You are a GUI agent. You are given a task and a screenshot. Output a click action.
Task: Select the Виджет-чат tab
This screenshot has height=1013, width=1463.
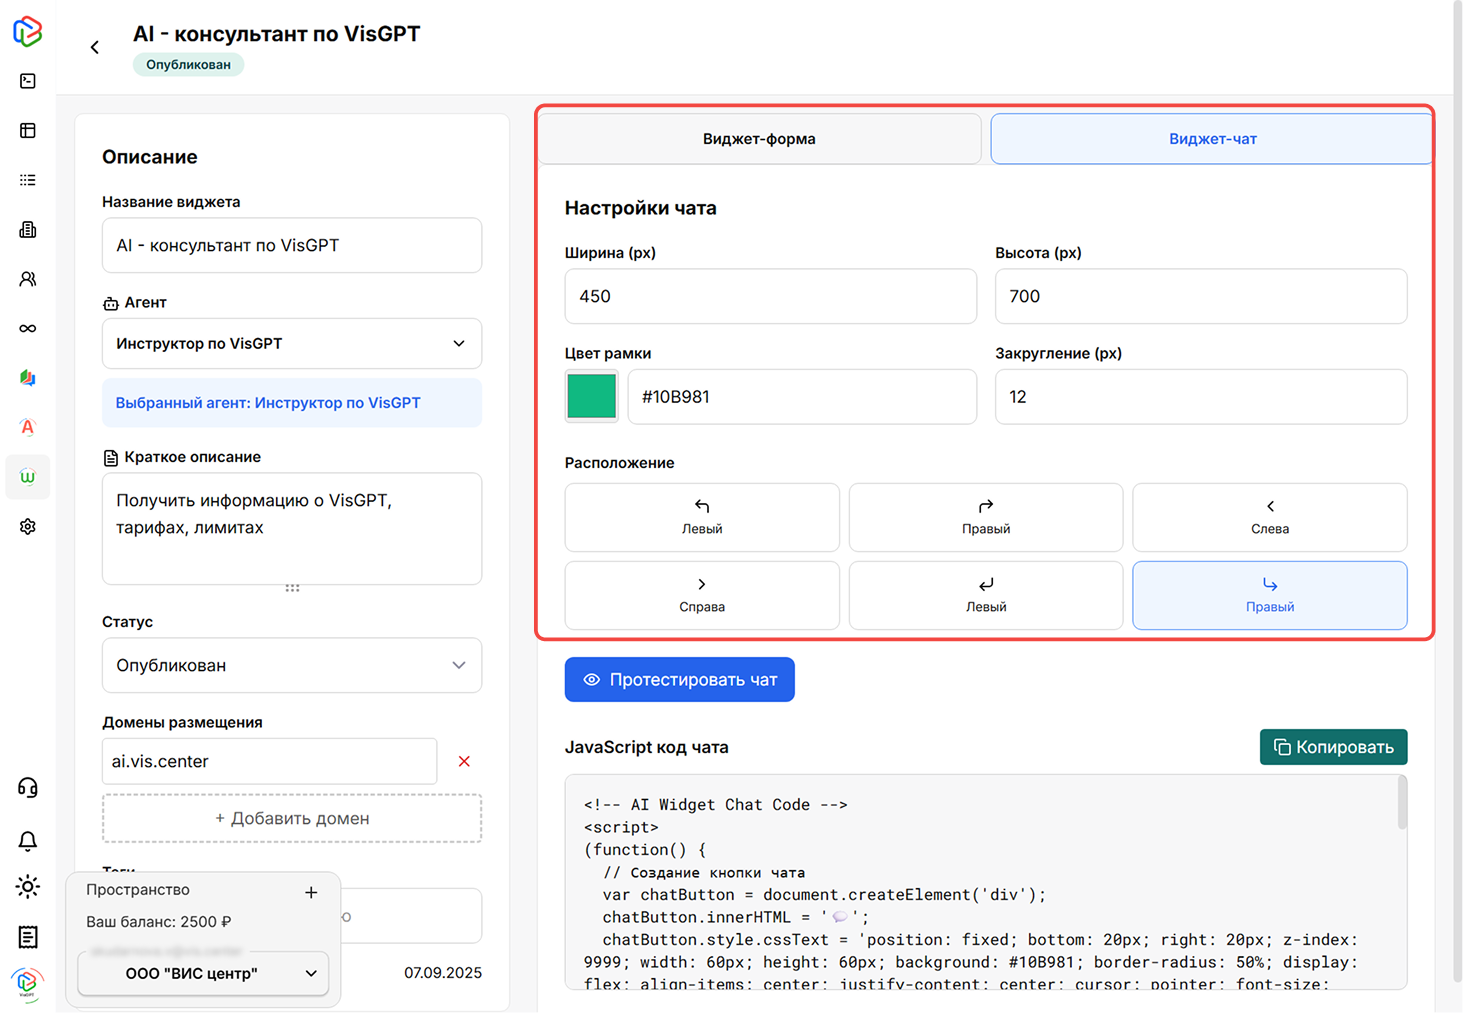(x=1211, y=139)
